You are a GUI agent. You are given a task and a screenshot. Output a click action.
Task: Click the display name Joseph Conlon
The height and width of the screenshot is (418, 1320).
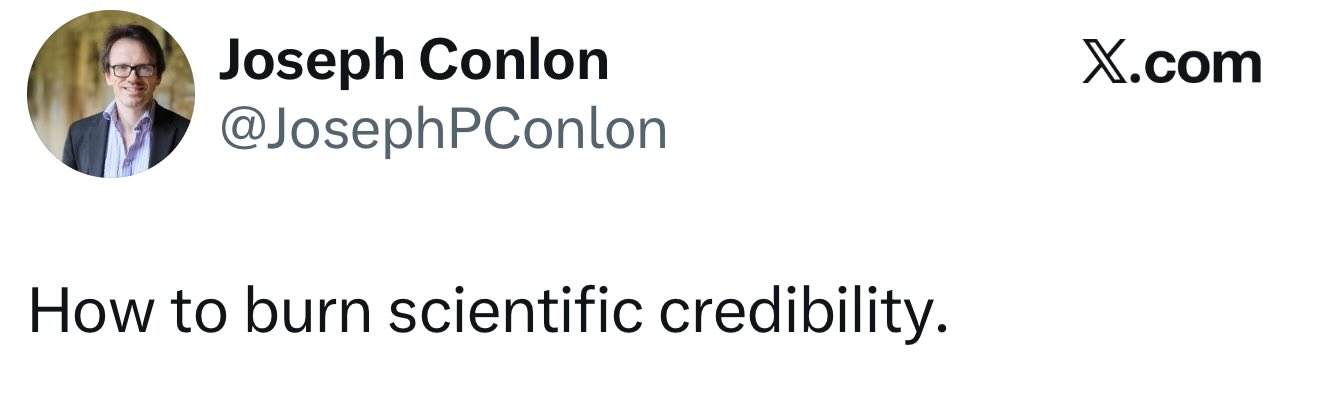(x=413, y=61)
